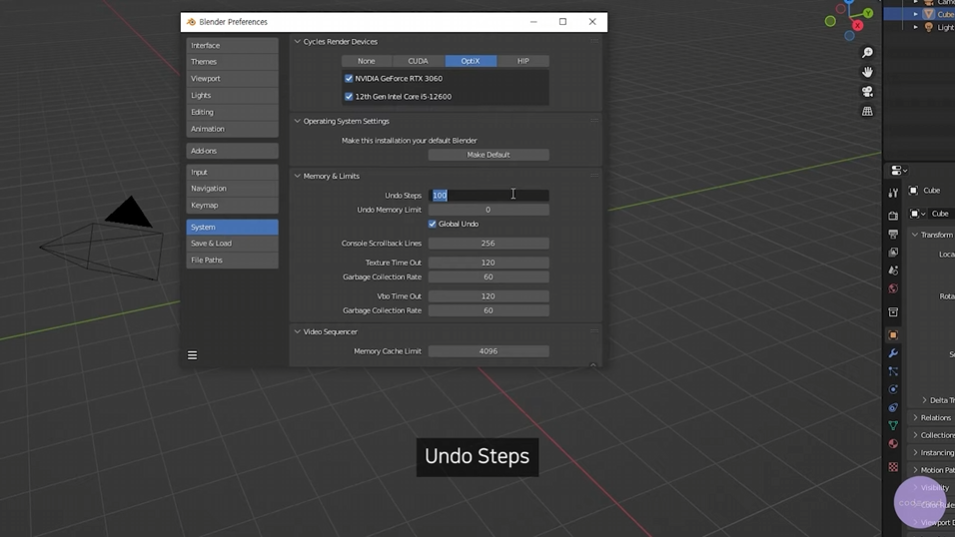This screenshot has height=537, width=955.
Task: Expand the Cube item in outliner
Action: tap(915, 14)
